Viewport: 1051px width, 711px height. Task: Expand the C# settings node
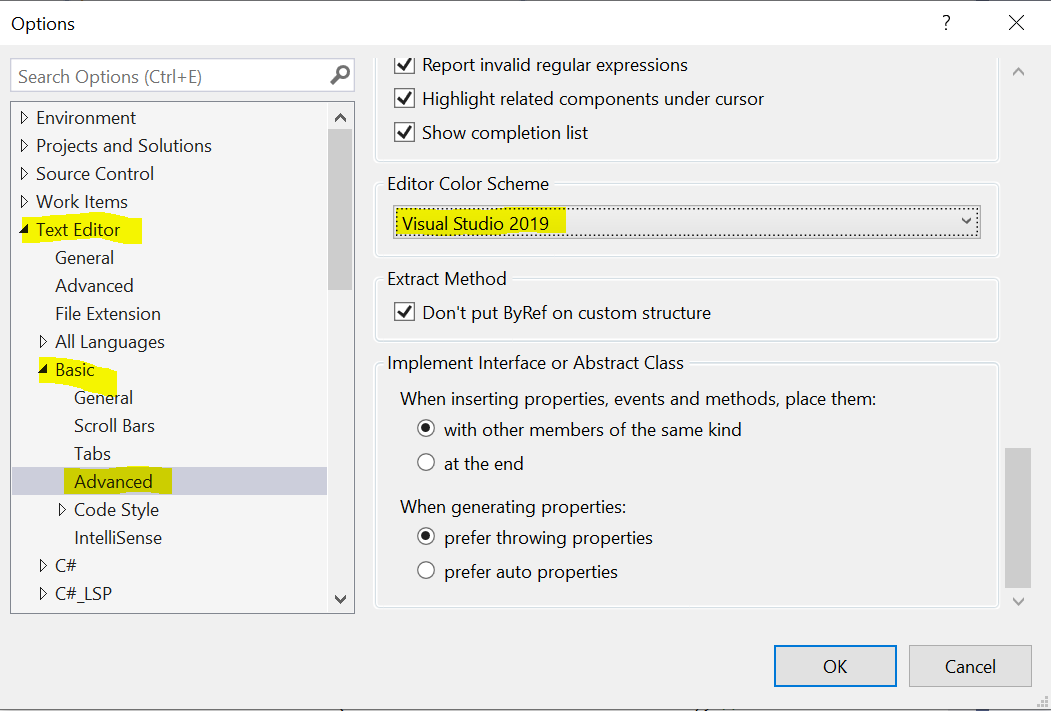click(42, 565)
